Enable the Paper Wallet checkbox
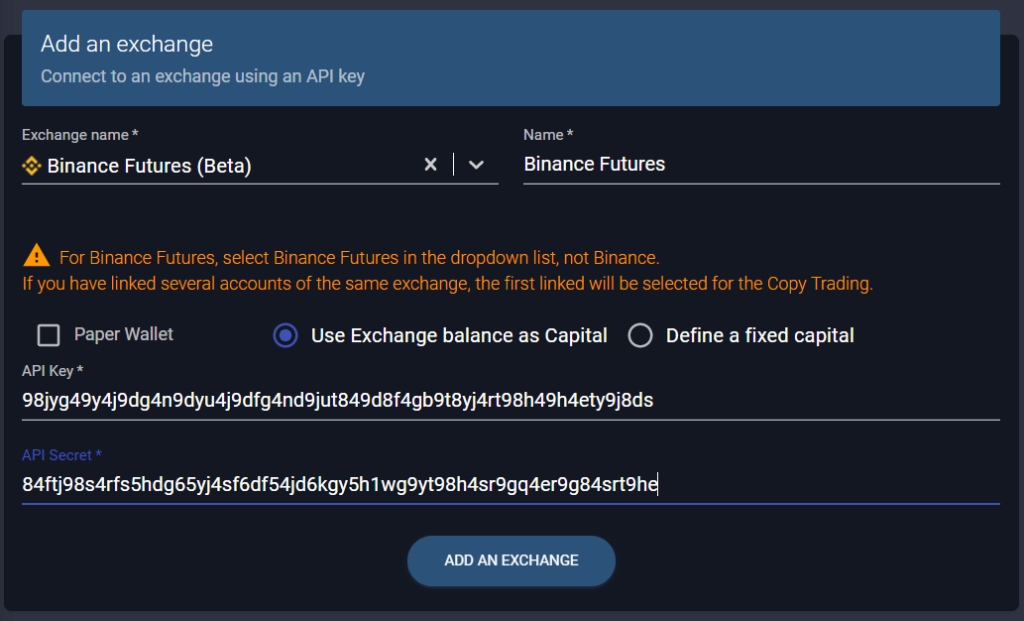The image size is (1024, 621). pyautogui.click(x=47, y=335)
